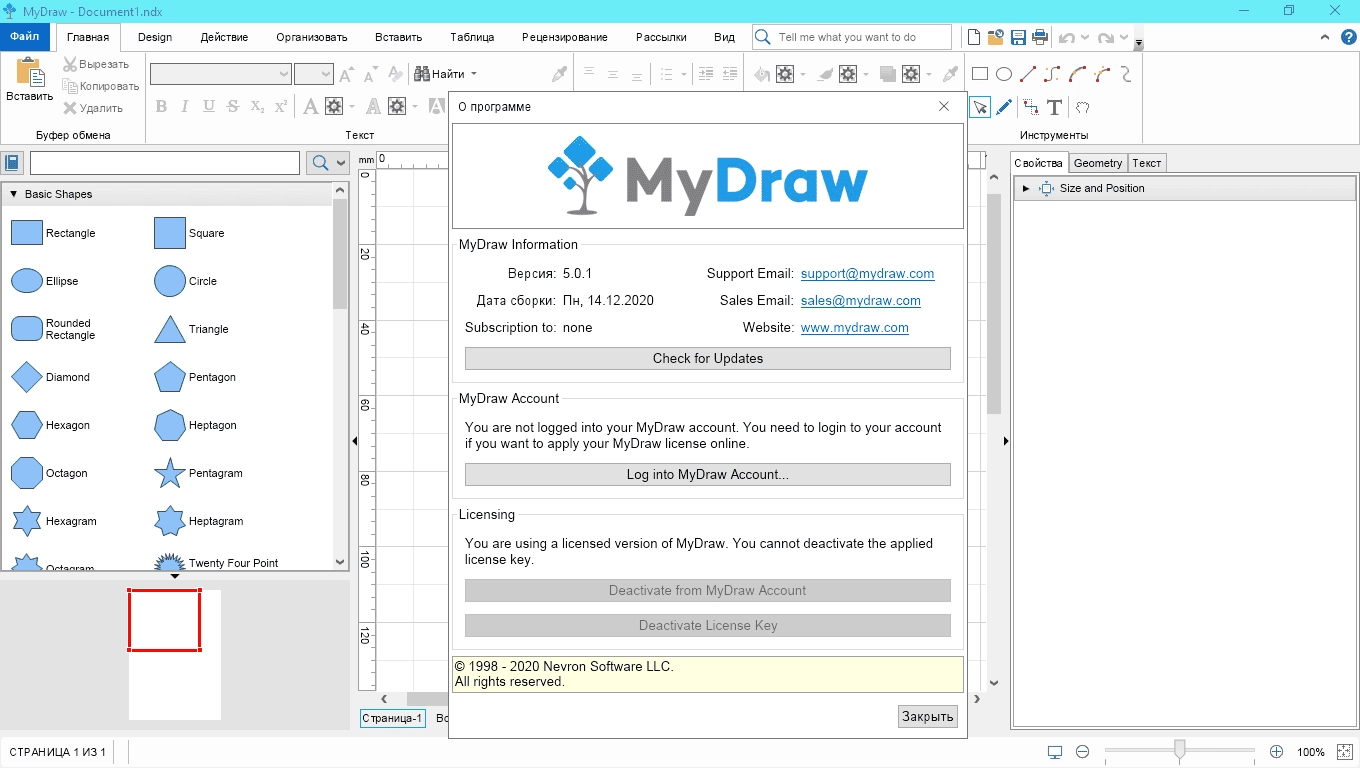Toggle Underline text formatting
Viewport: 1360px width, 768px height.
(x=209, y=106)
